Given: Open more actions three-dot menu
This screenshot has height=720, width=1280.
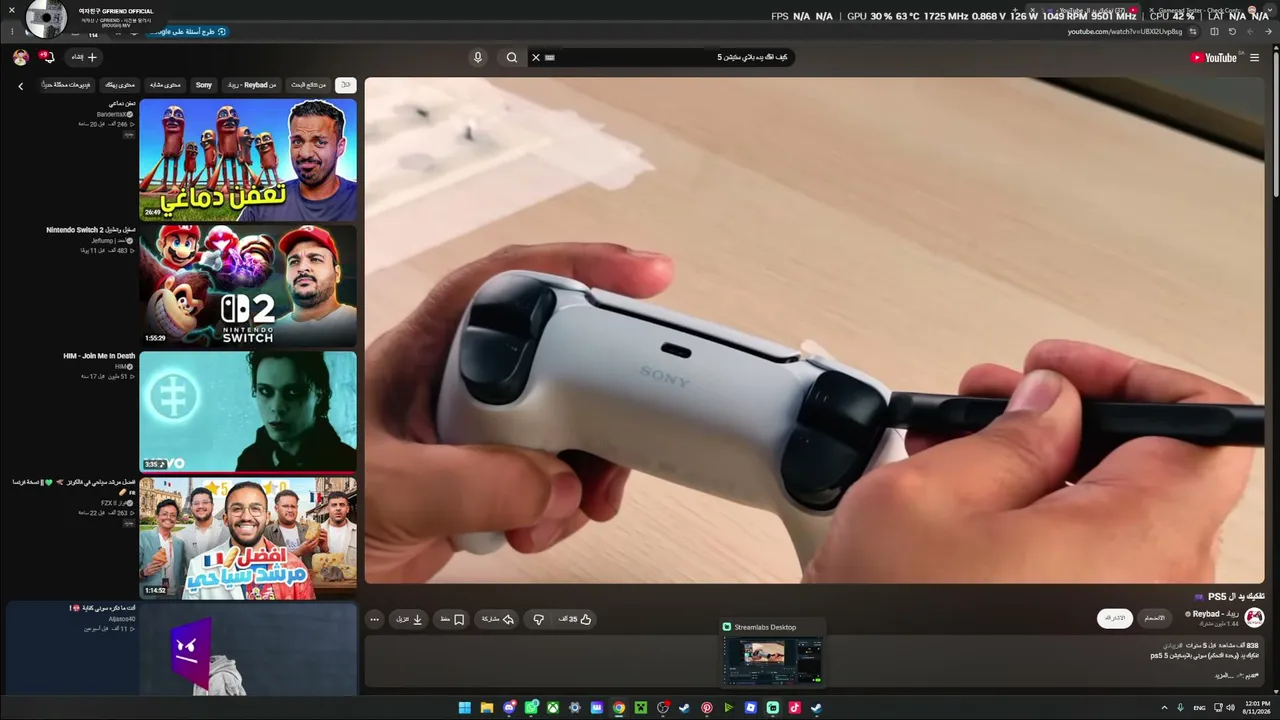Looking at the screenshot, I should [x=375, y=619].
